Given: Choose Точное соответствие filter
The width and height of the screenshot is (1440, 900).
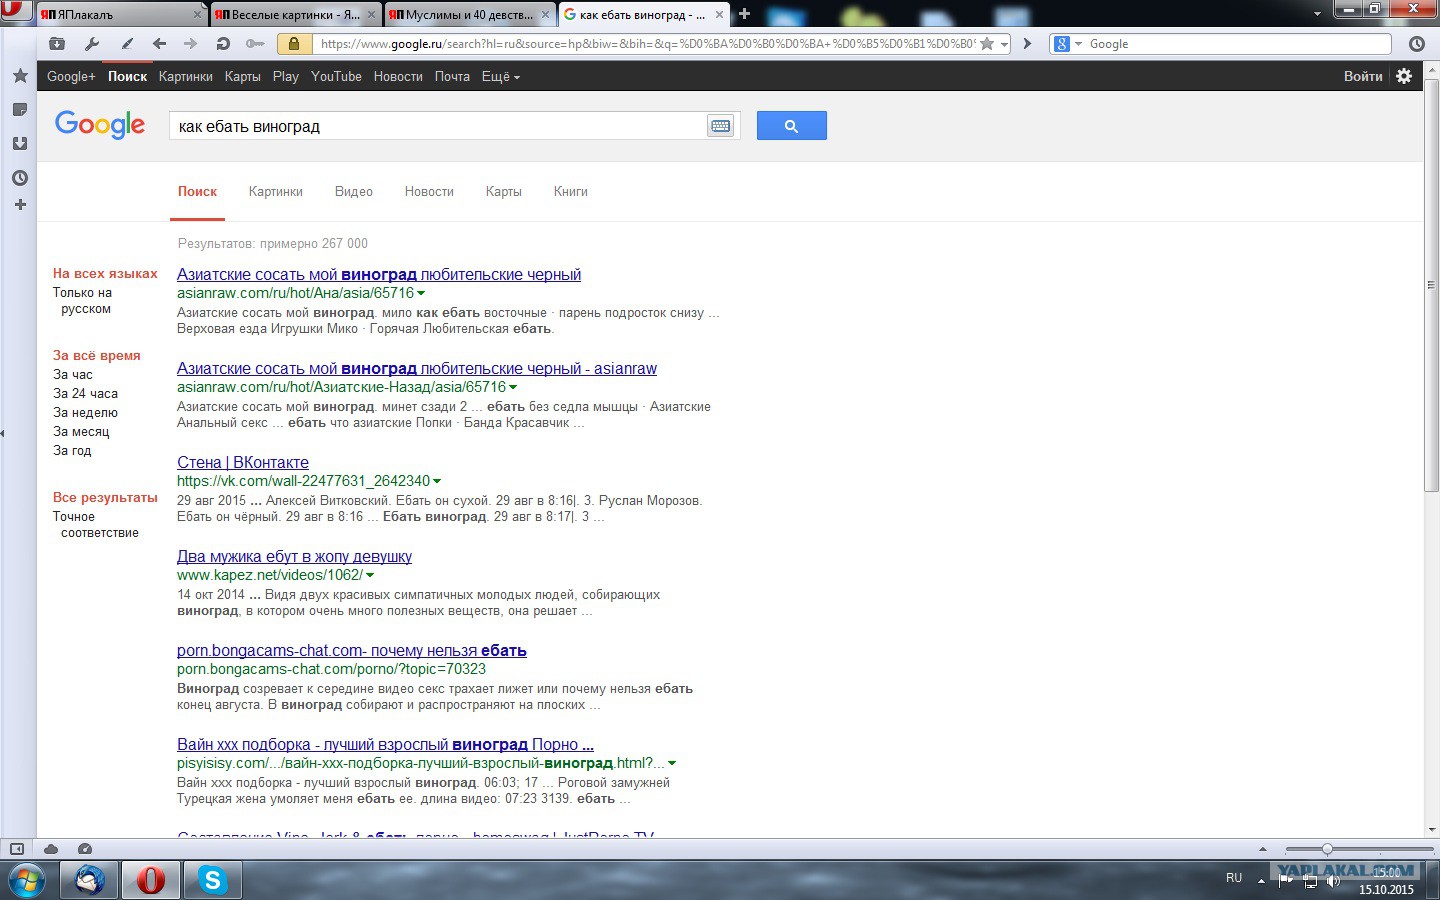Looking at the screenshot, I should coord(96,525).
